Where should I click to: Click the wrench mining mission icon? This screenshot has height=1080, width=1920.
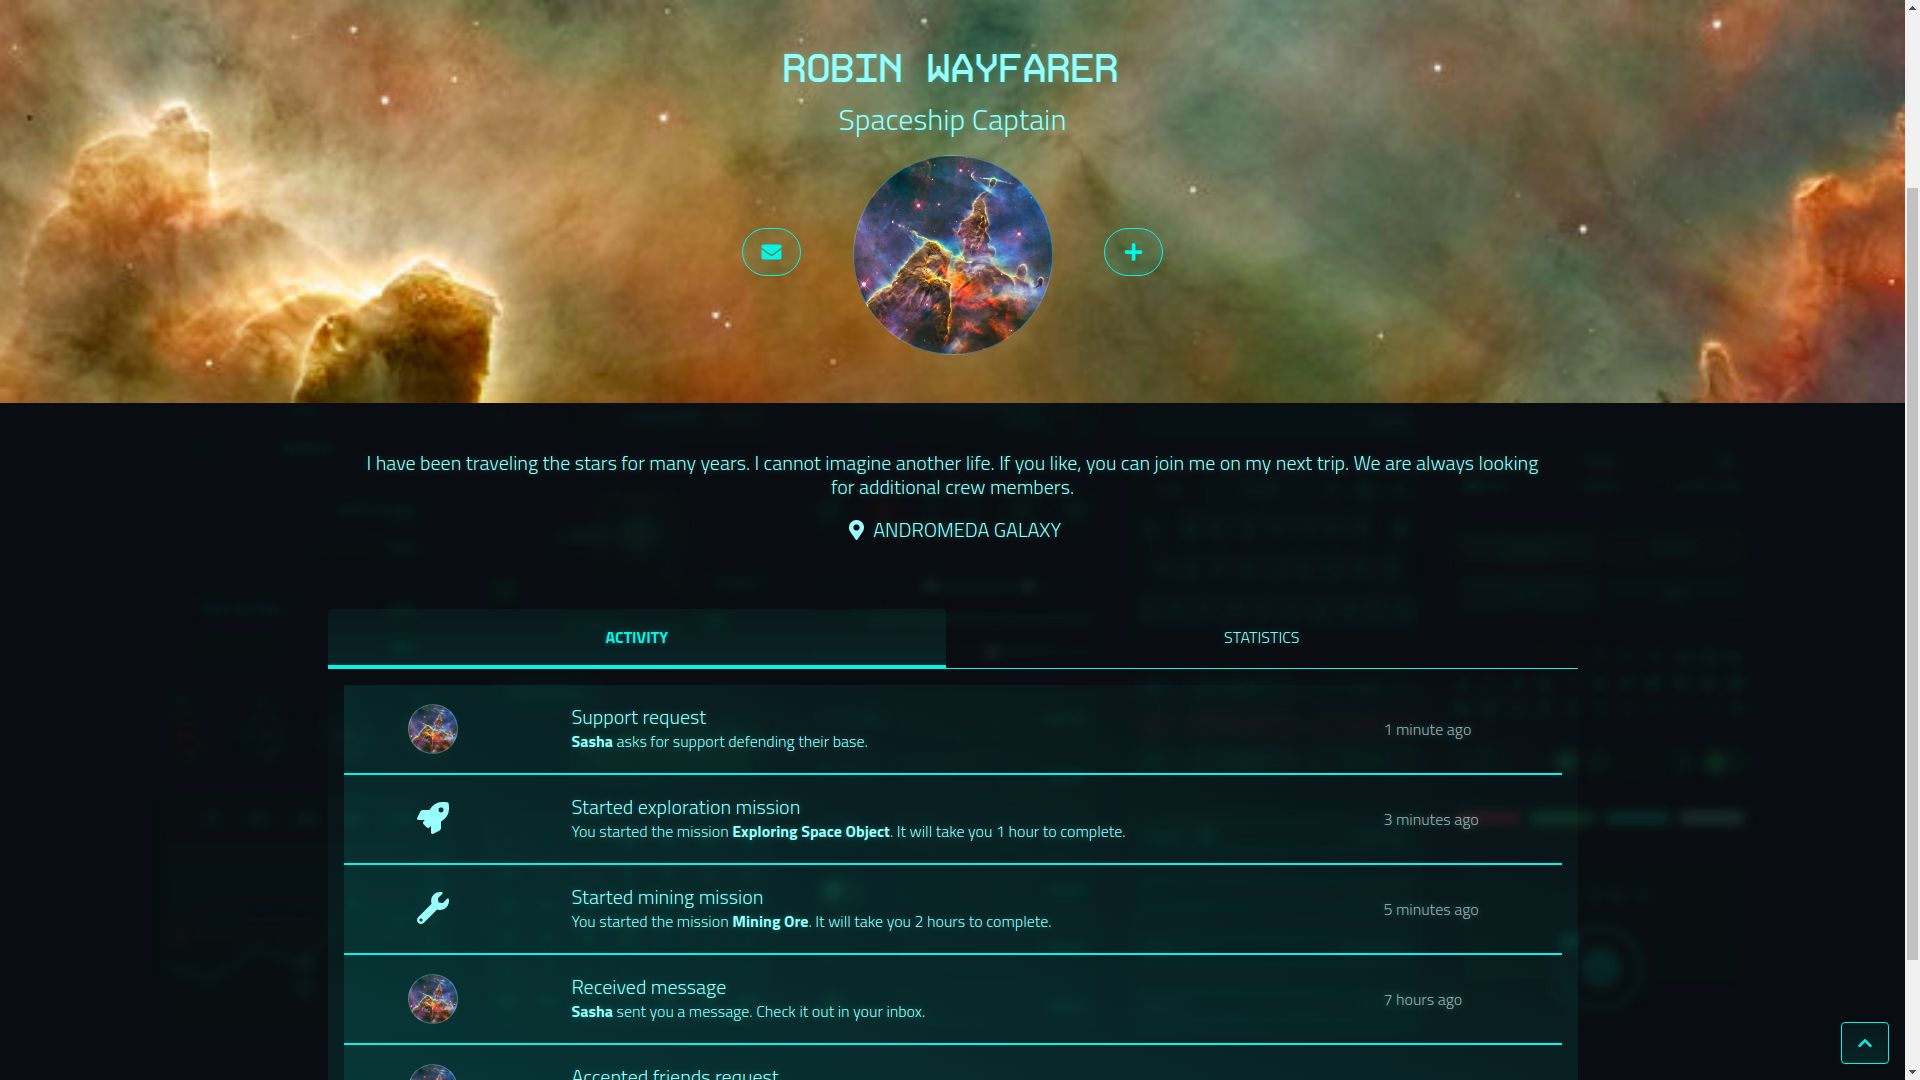tap(433, 908)
